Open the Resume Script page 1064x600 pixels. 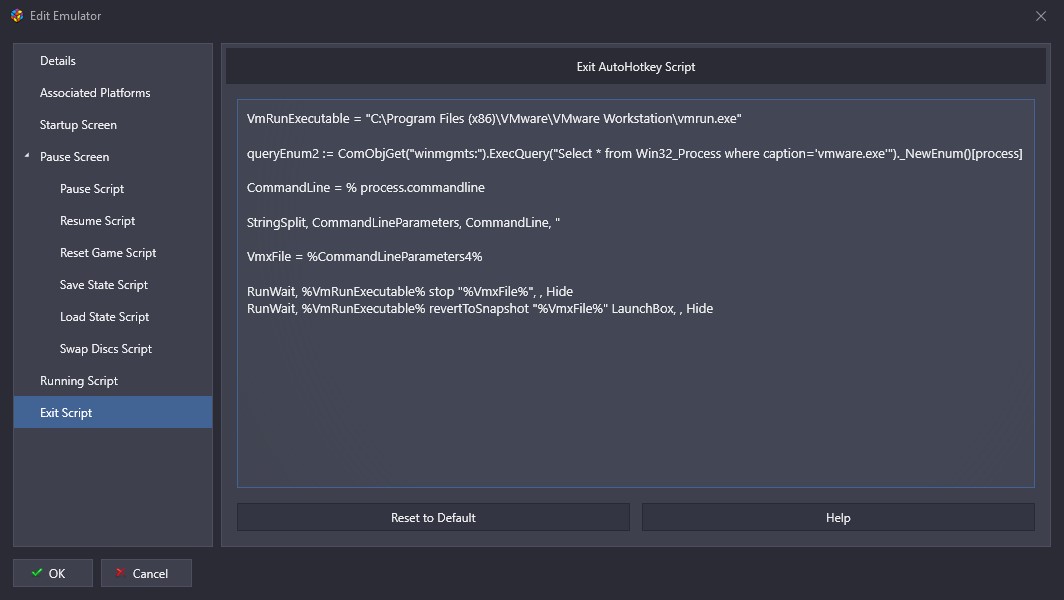(97, 221)
